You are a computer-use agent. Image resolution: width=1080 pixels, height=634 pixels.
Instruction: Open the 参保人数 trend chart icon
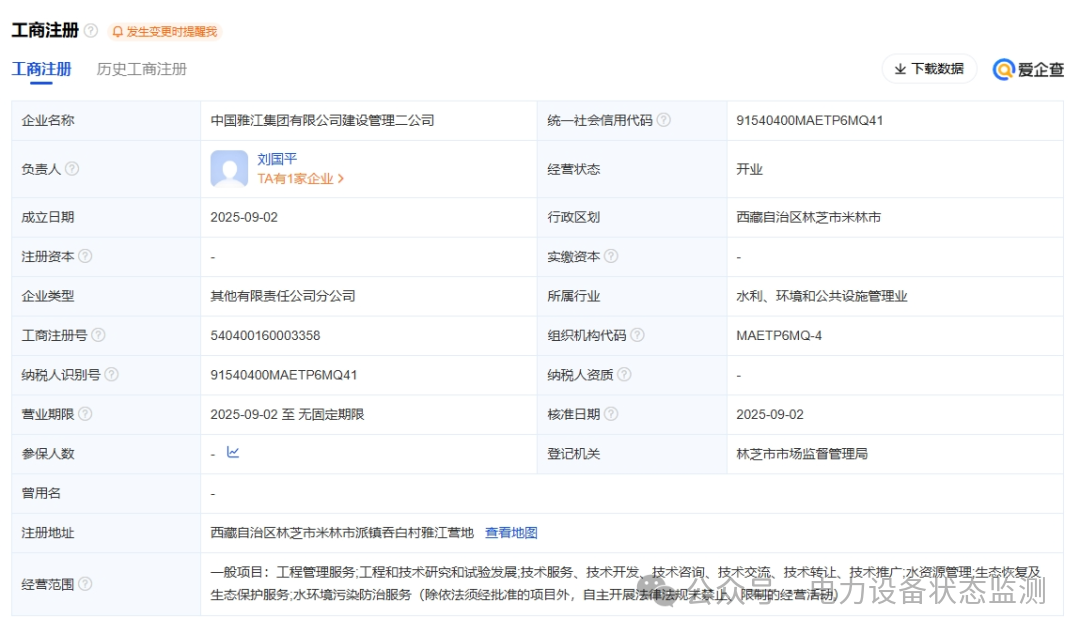[x=233, y=452]
